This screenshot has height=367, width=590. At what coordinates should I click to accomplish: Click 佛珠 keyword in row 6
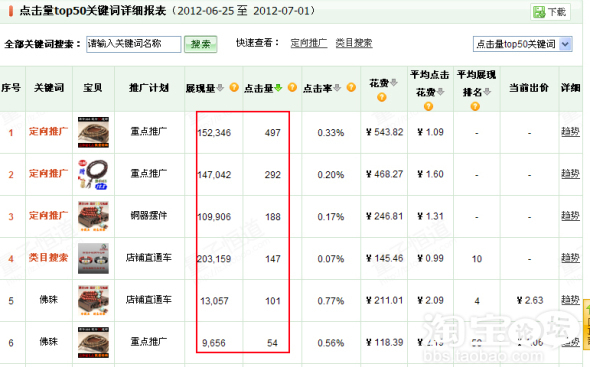tap(49, 342)
